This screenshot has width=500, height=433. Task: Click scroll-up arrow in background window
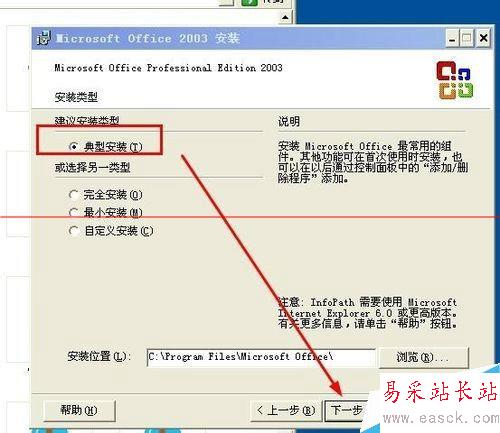click(285, 17)
